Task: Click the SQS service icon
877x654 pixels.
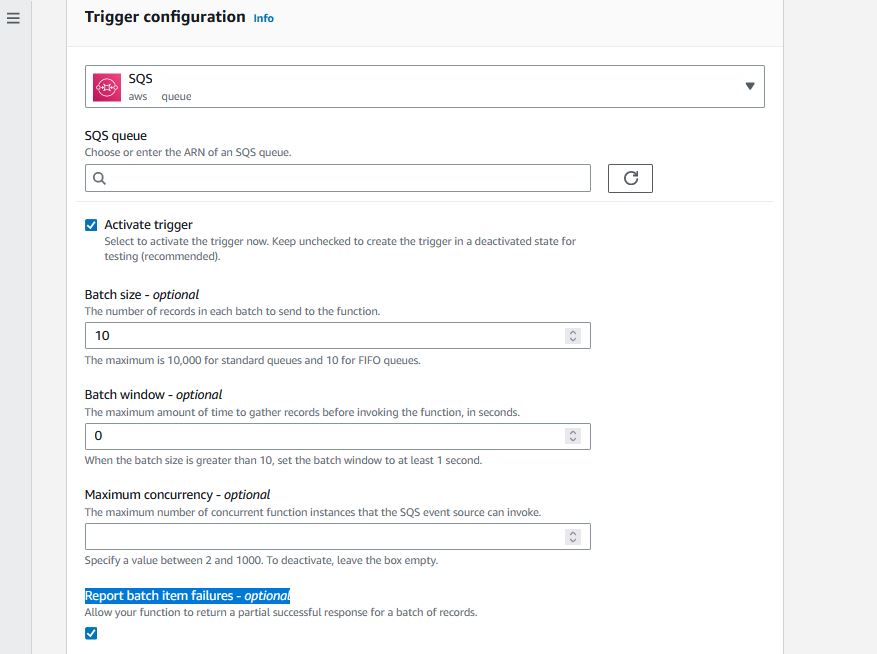Action: click(x=105, y=85)
